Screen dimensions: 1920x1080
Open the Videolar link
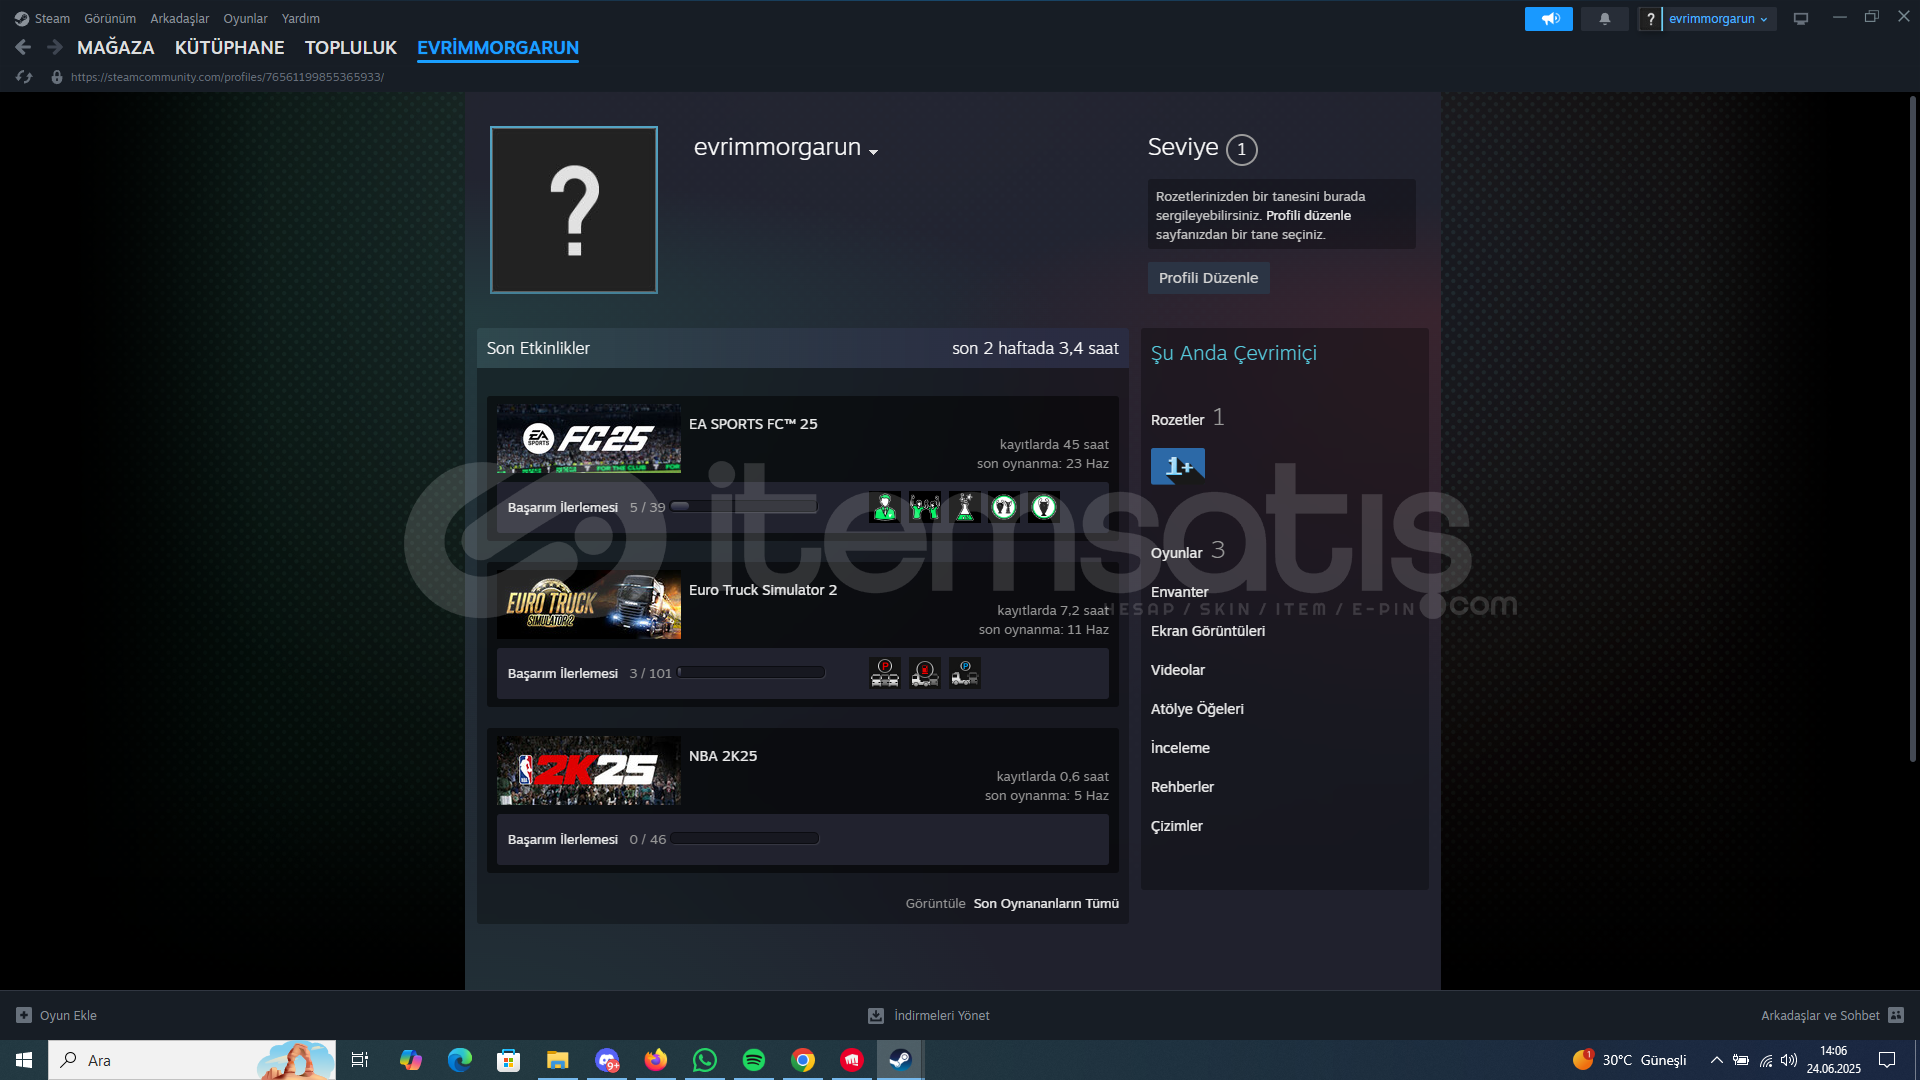click(x=1178, y=670)
